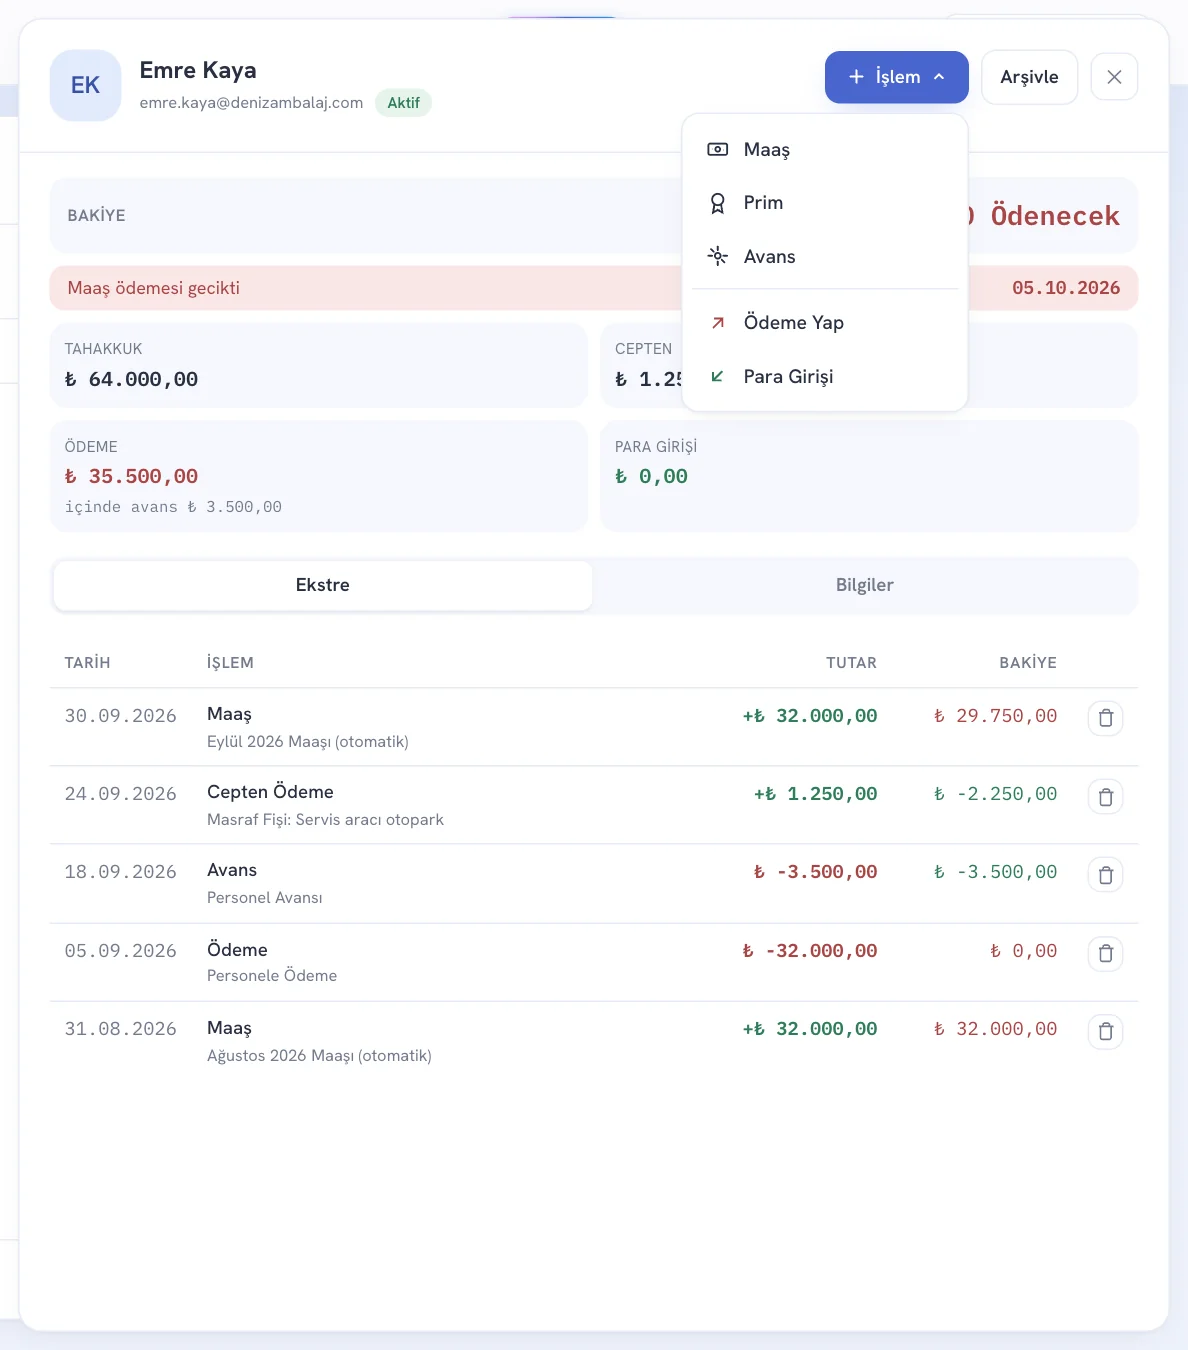This screenshot has width=1188, height=1350.
Task: Click 'Ağustos 2026 Maaşı (otomatik)' description
Action: pyautogui.click(x=319, y=1056)
